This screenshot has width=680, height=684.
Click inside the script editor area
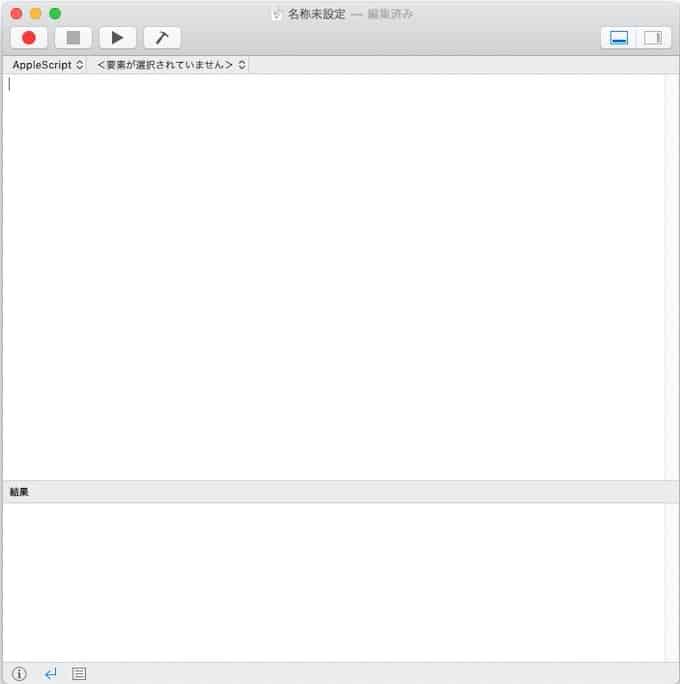coord(334,277)
